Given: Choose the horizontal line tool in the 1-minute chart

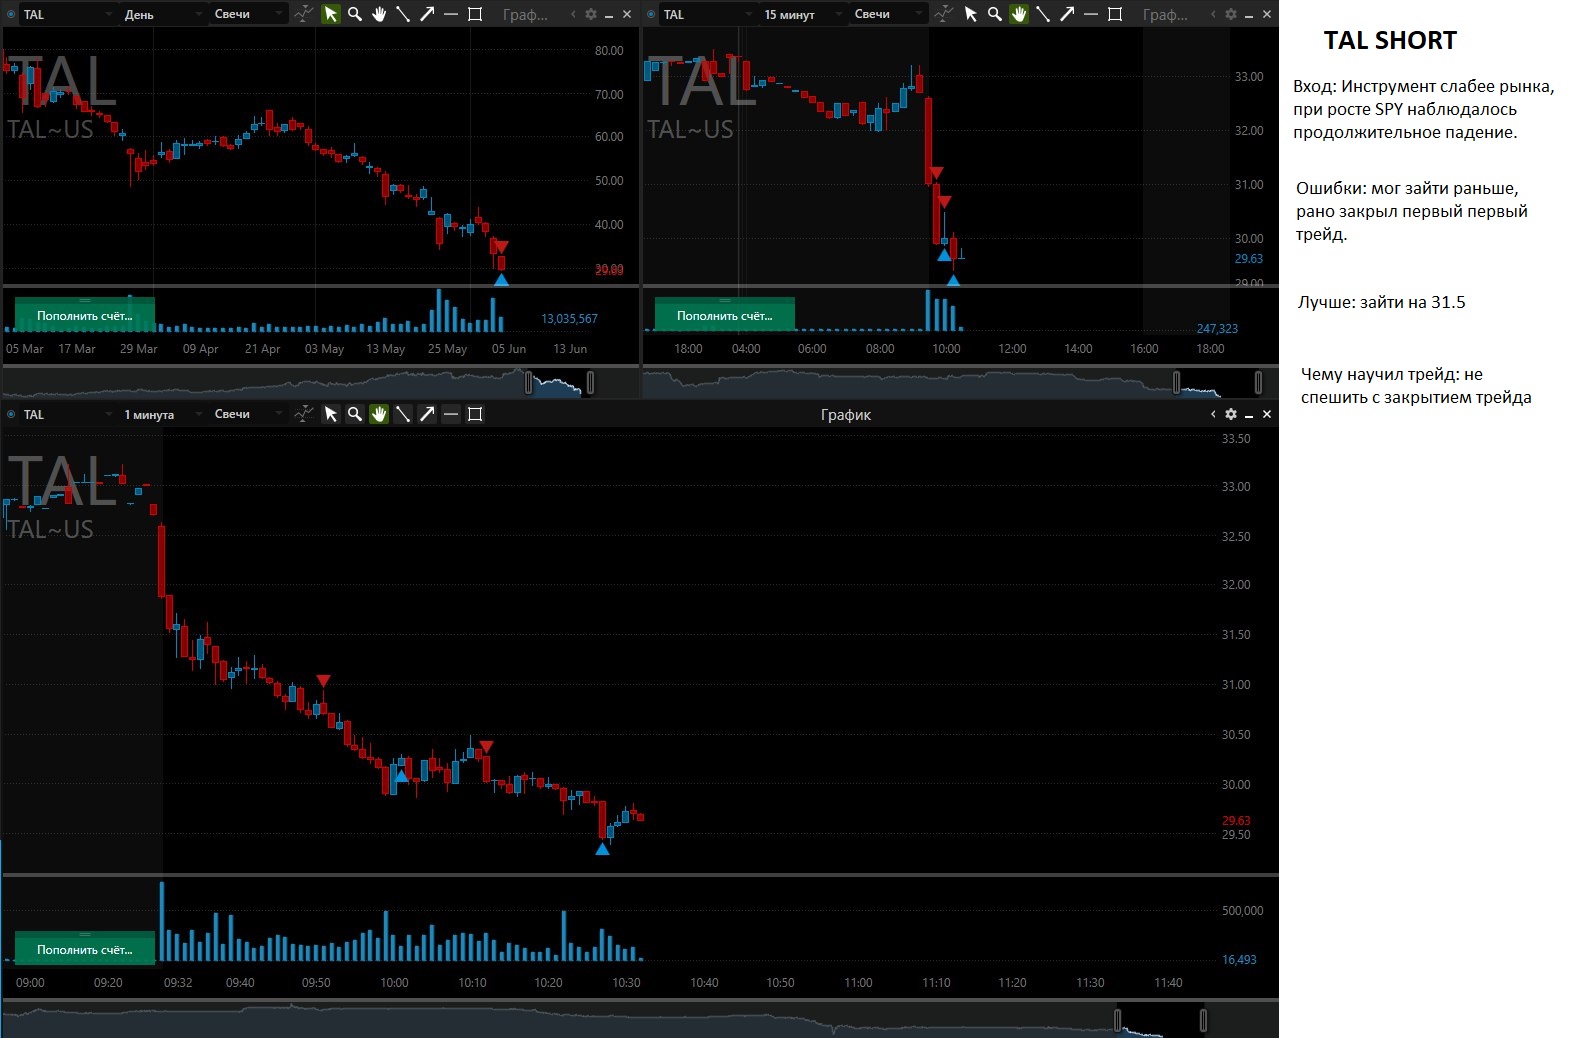Looking at the screenshot, I should 451,414.
